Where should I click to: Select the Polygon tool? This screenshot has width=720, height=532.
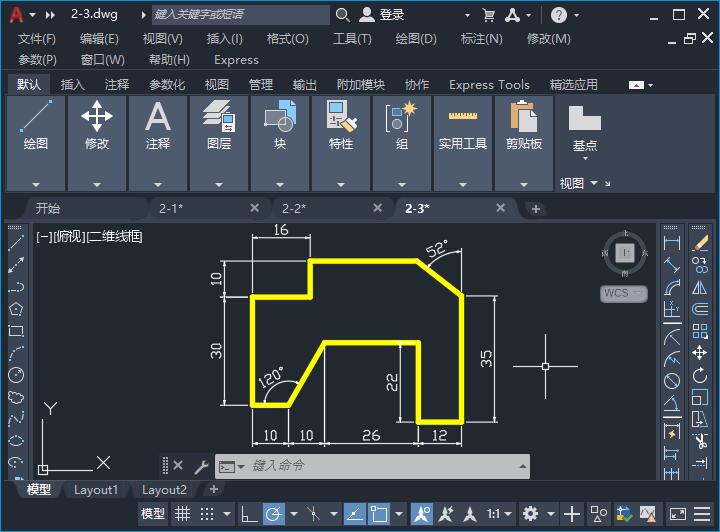(16, 309)
